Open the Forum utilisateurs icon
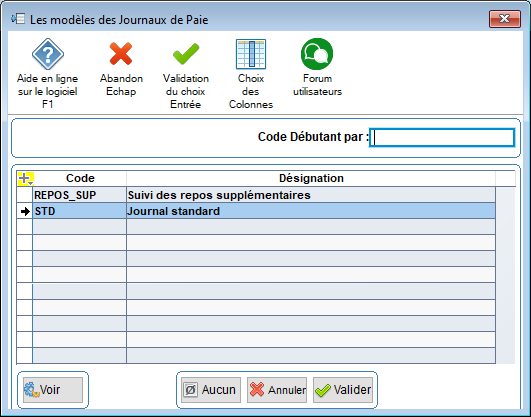The image size is (531, 417). [x=317, y=54]
